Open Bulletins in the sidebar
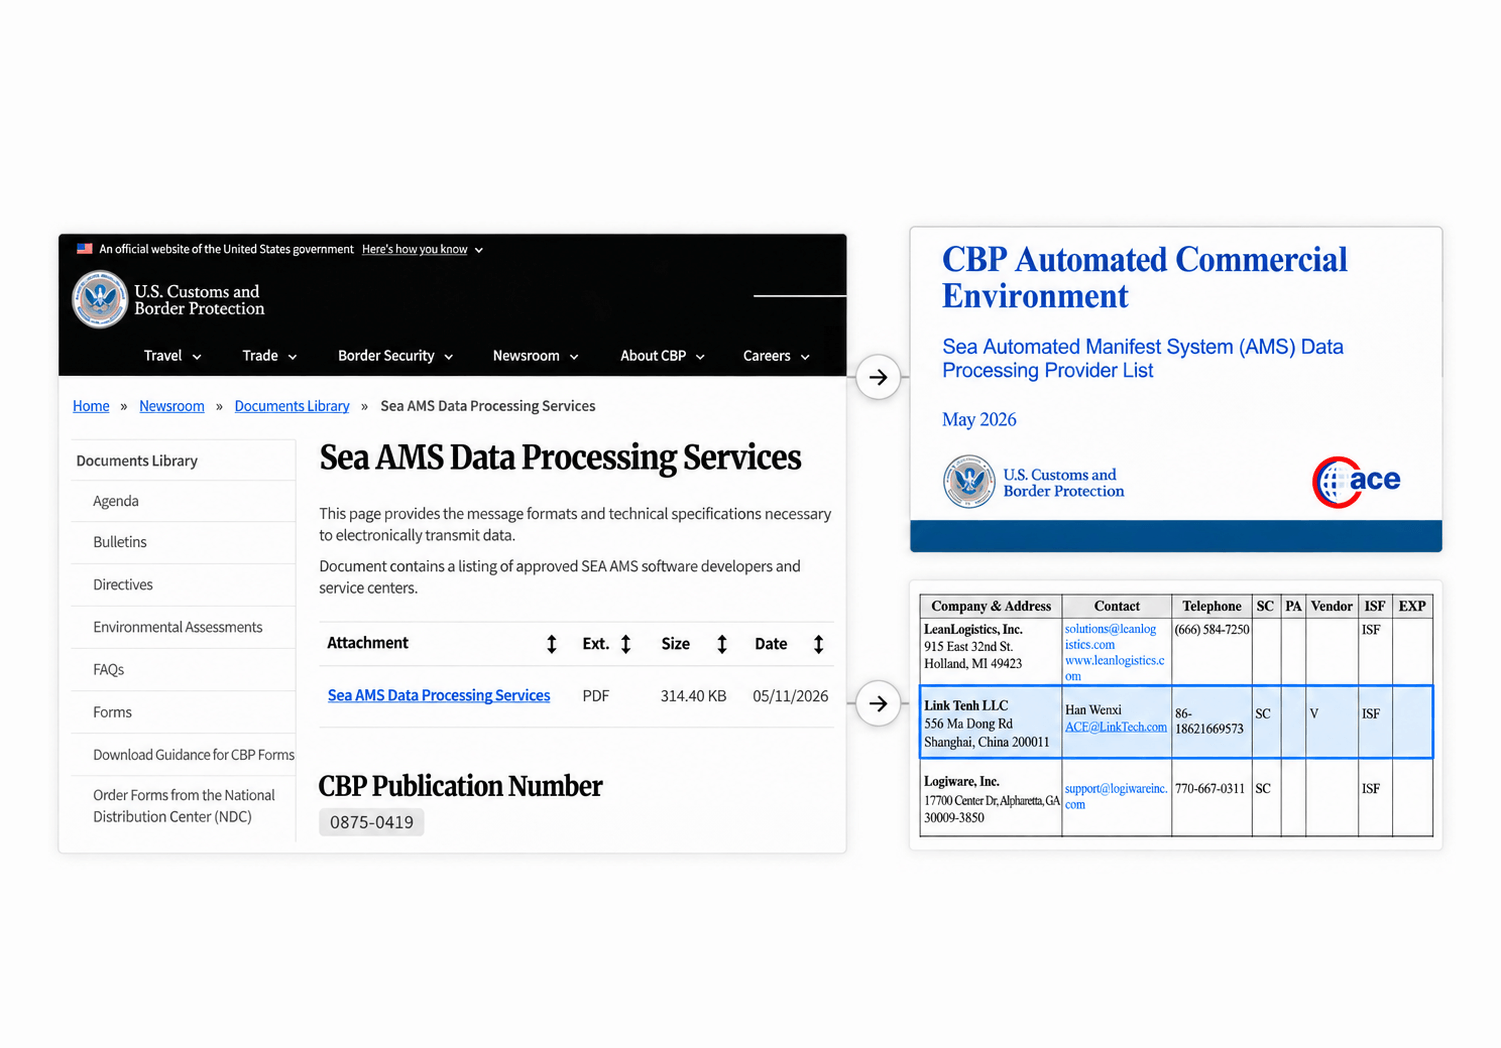Screen dimensions: 1501x1048 120,542
